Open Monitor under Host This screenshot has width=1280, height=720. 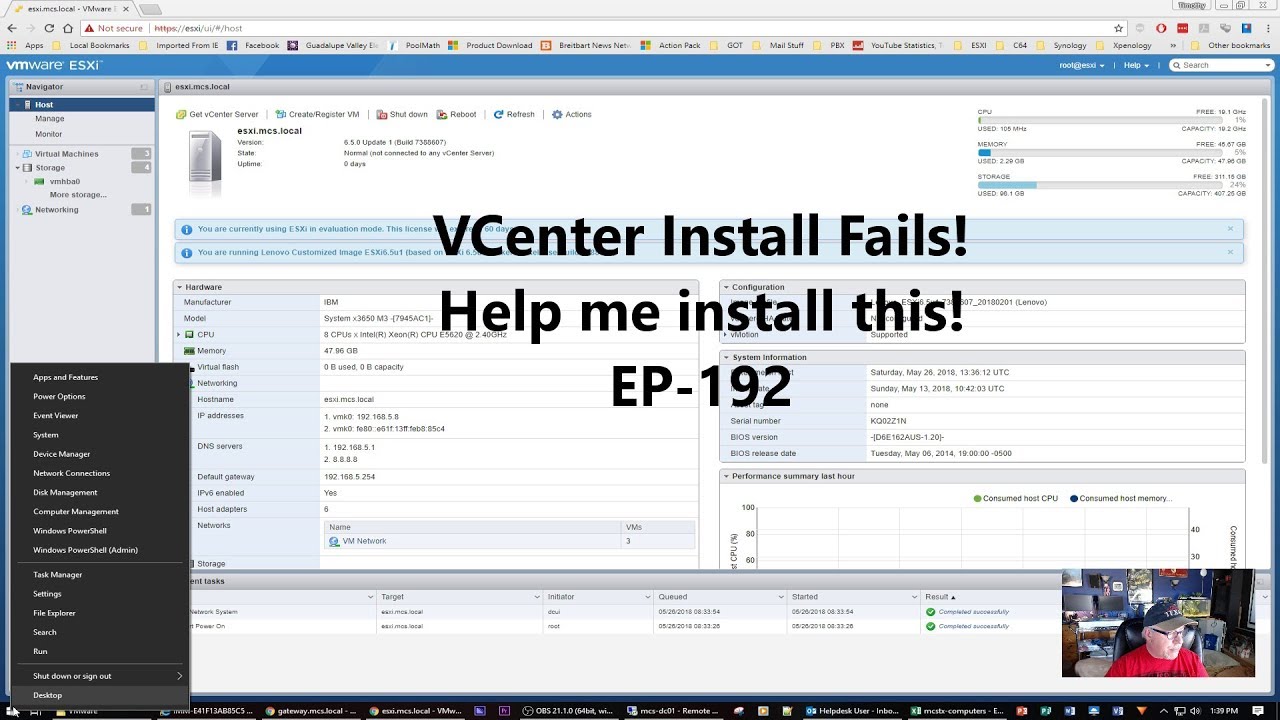click(49, 134)
